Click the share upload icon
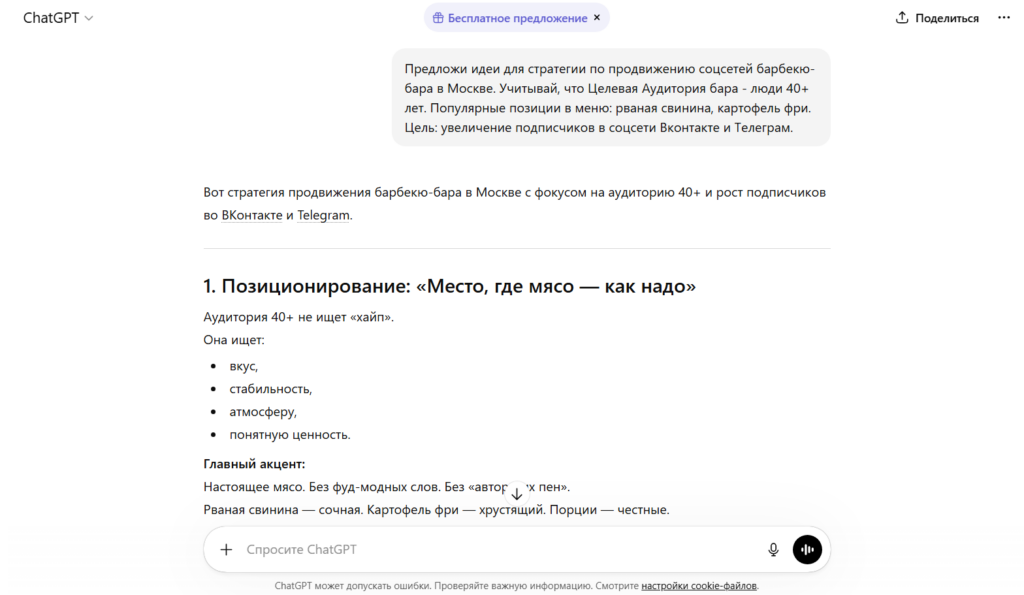Viewport: 1024px width, 595px height. click(902, 18)
